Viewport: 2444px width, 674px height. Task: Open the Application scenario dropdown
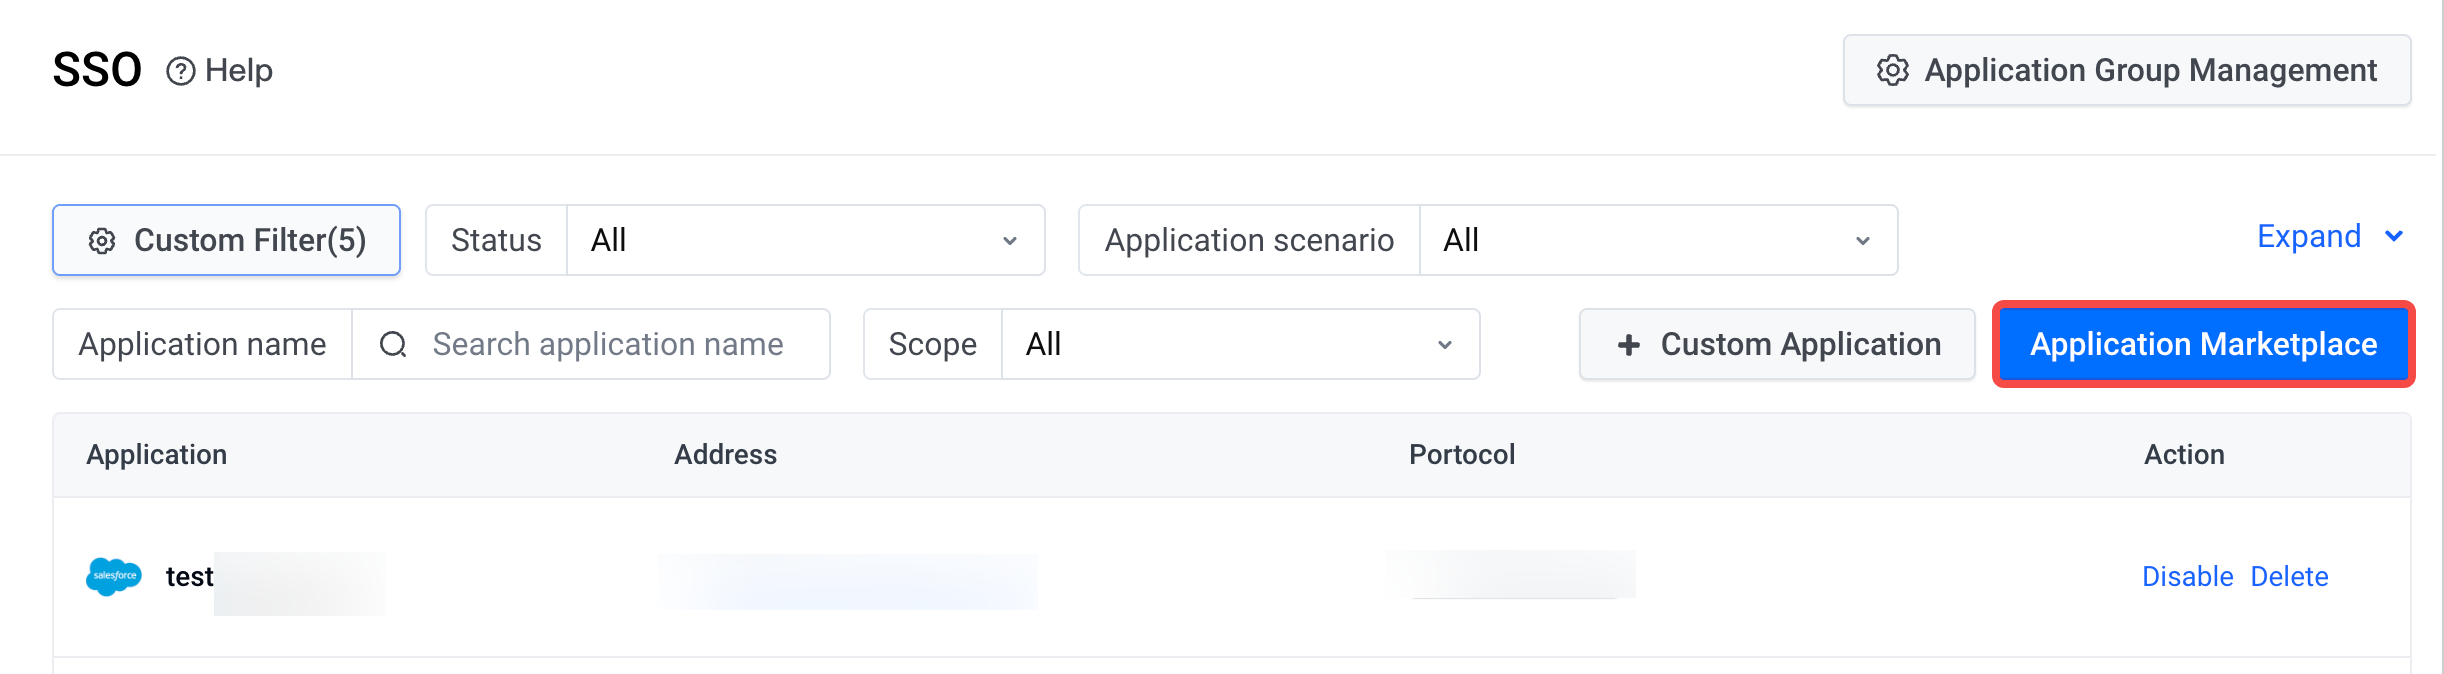click(x=1658, y=240)
